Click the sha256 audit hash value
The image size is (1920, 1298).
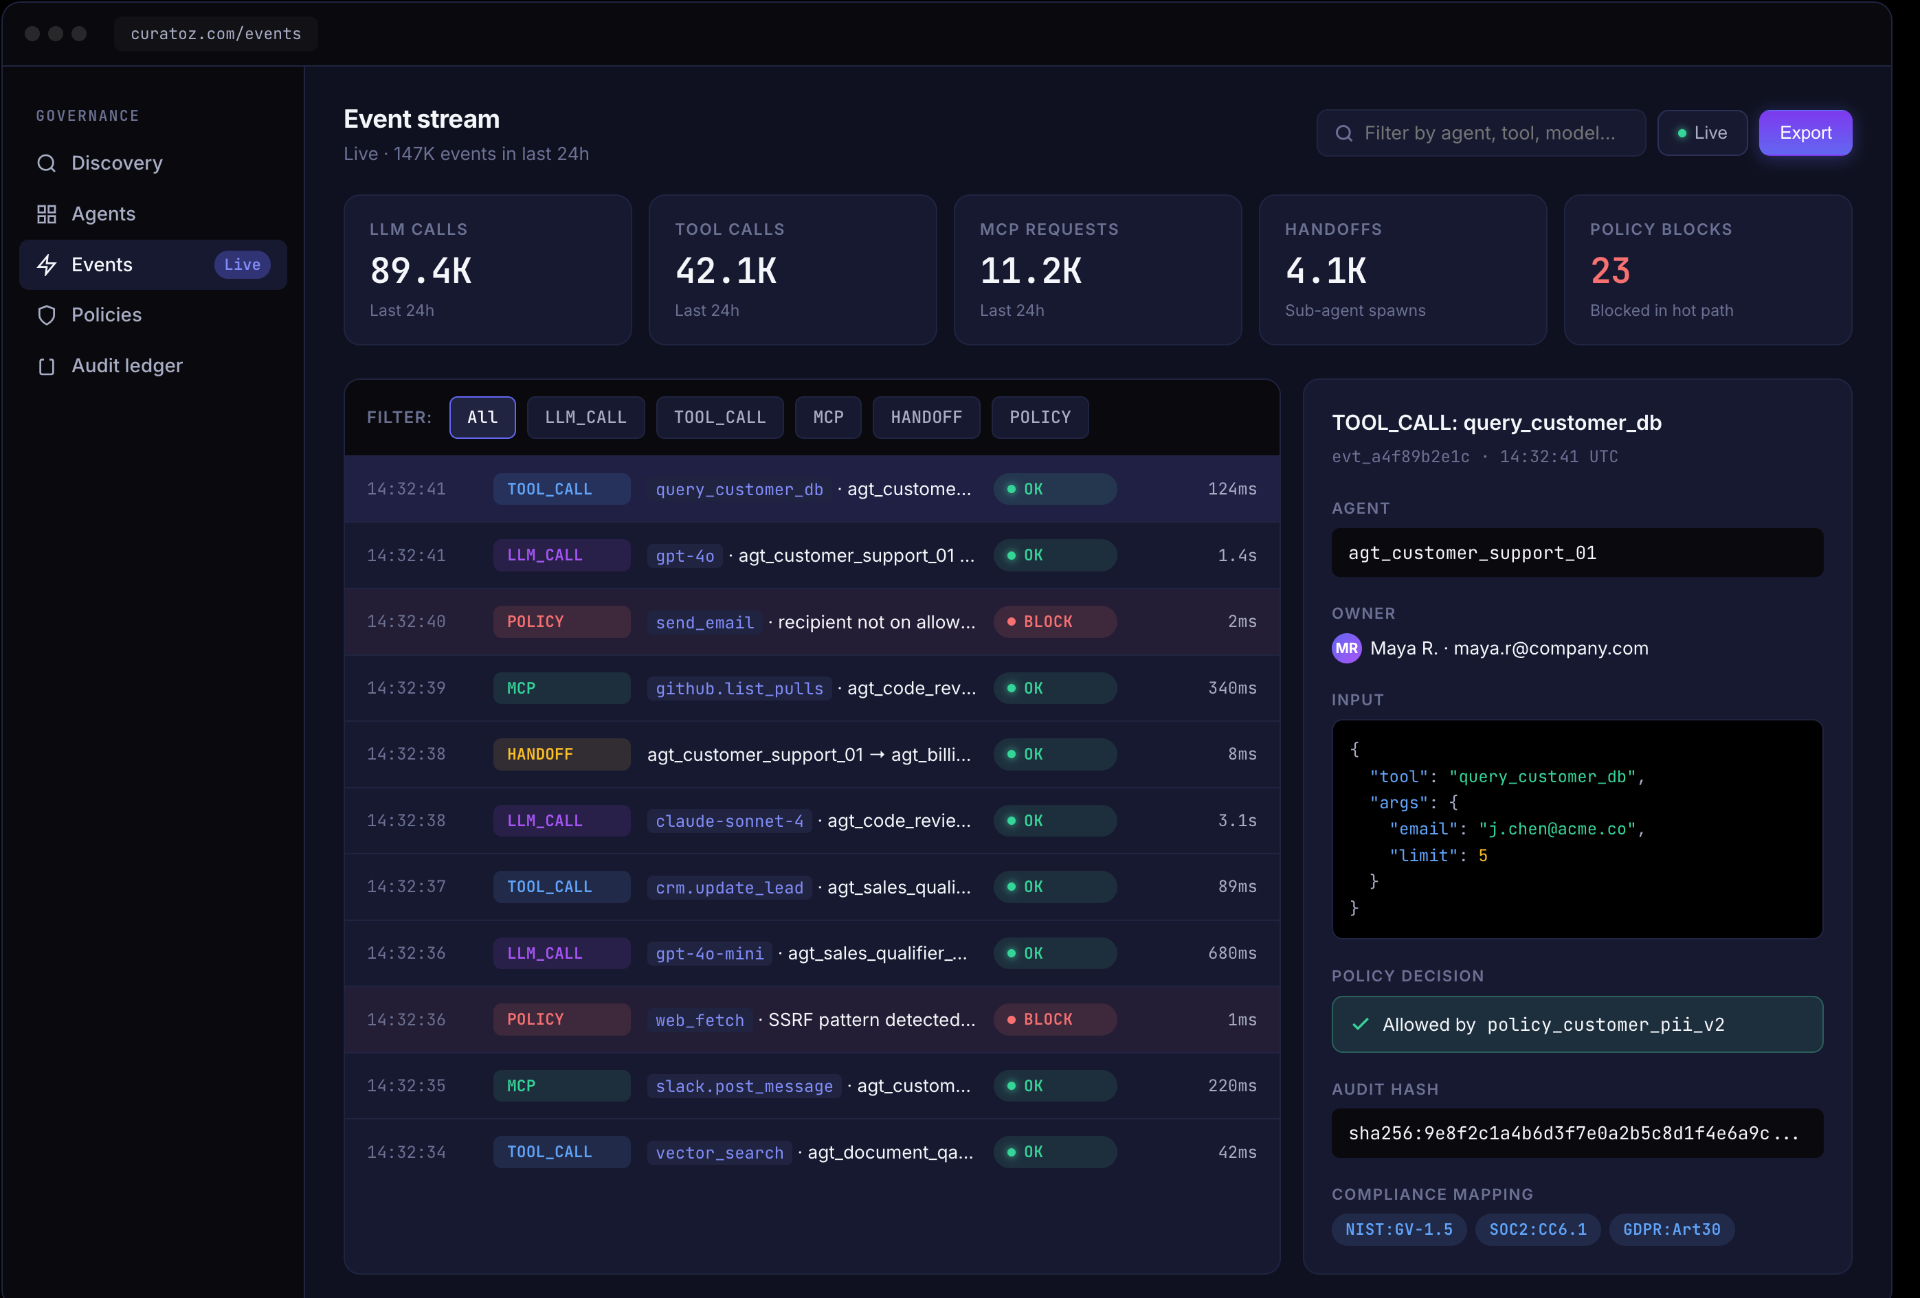1577,1133
